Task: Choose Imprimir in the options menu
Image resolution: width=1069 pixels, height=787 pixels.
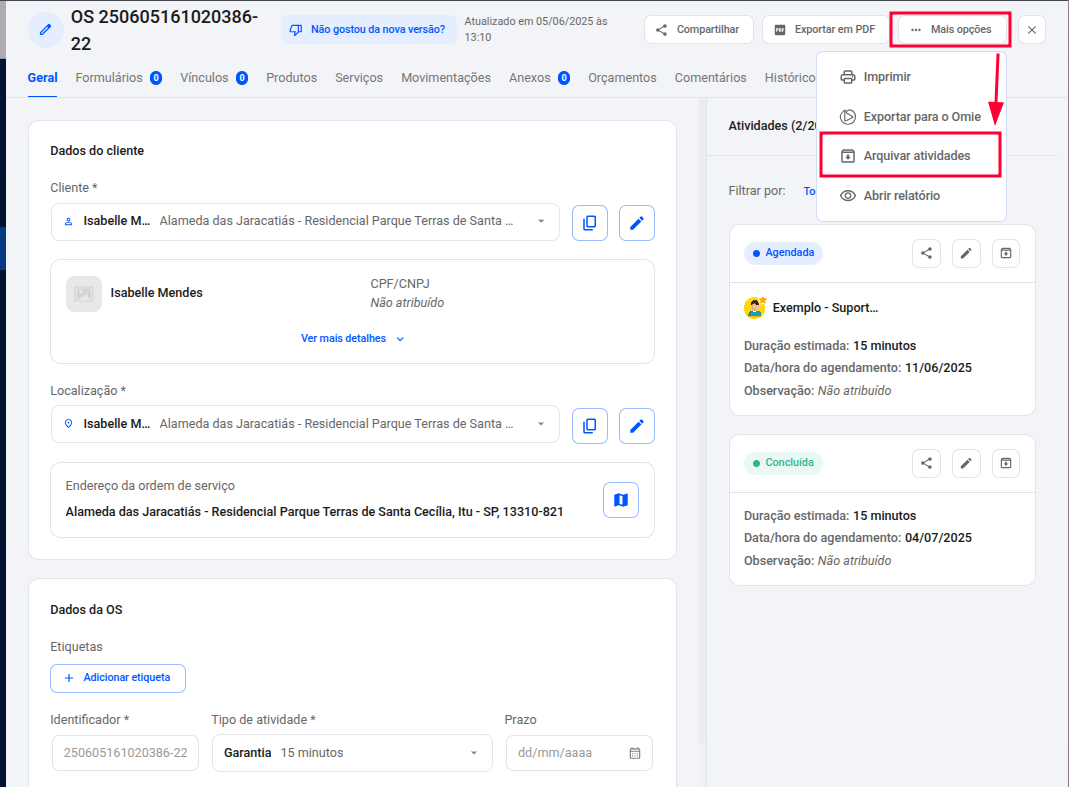Action: 886,77
